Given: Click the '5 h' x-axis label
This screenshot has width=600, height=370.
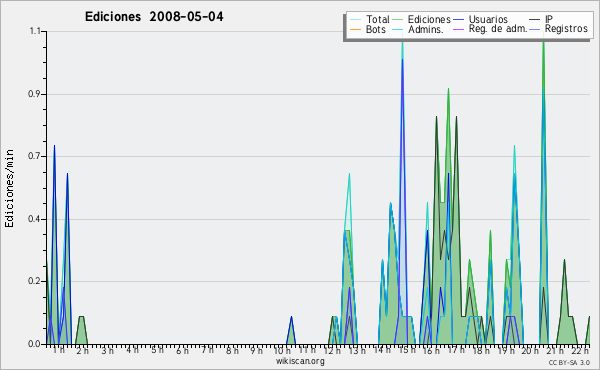Looking at the screenshot, I should click(157, 350).
